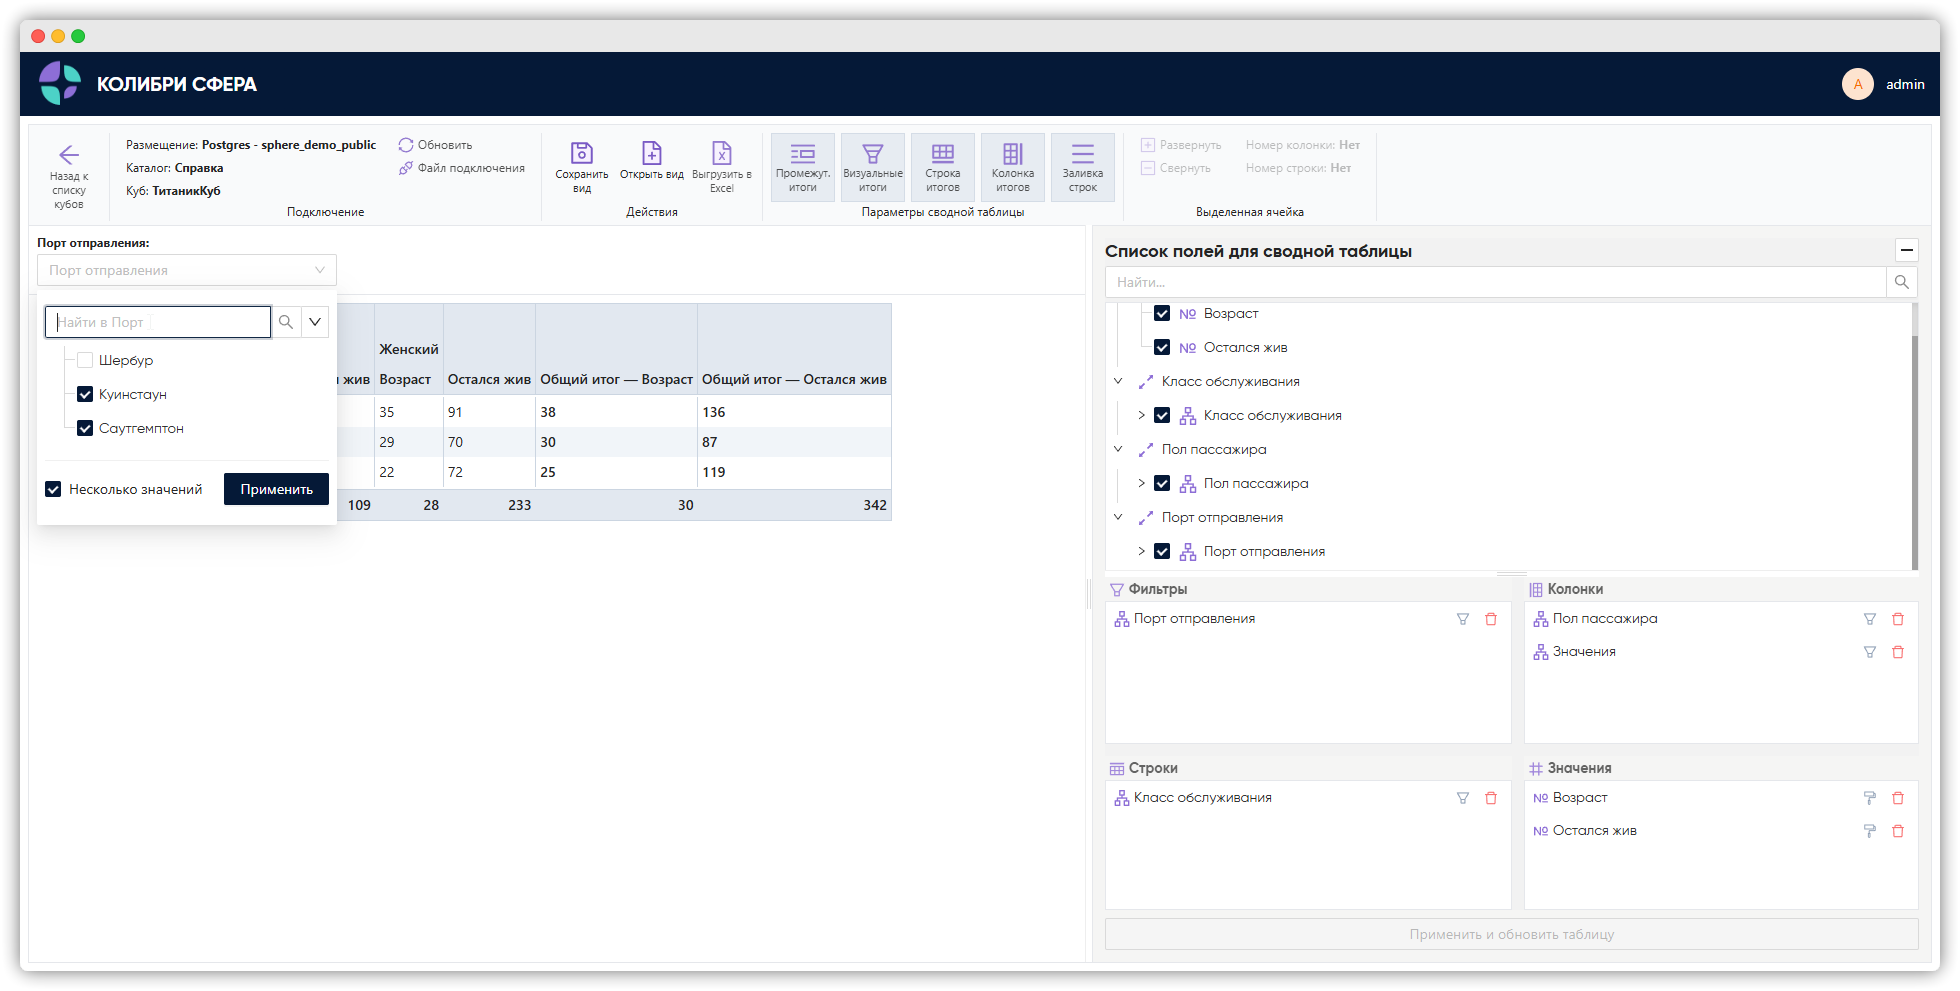The width and height of the screenshot is (1960, 991).
Task: Export to Excel with Выгрузить в Excel
Action: tap(722, 167)
